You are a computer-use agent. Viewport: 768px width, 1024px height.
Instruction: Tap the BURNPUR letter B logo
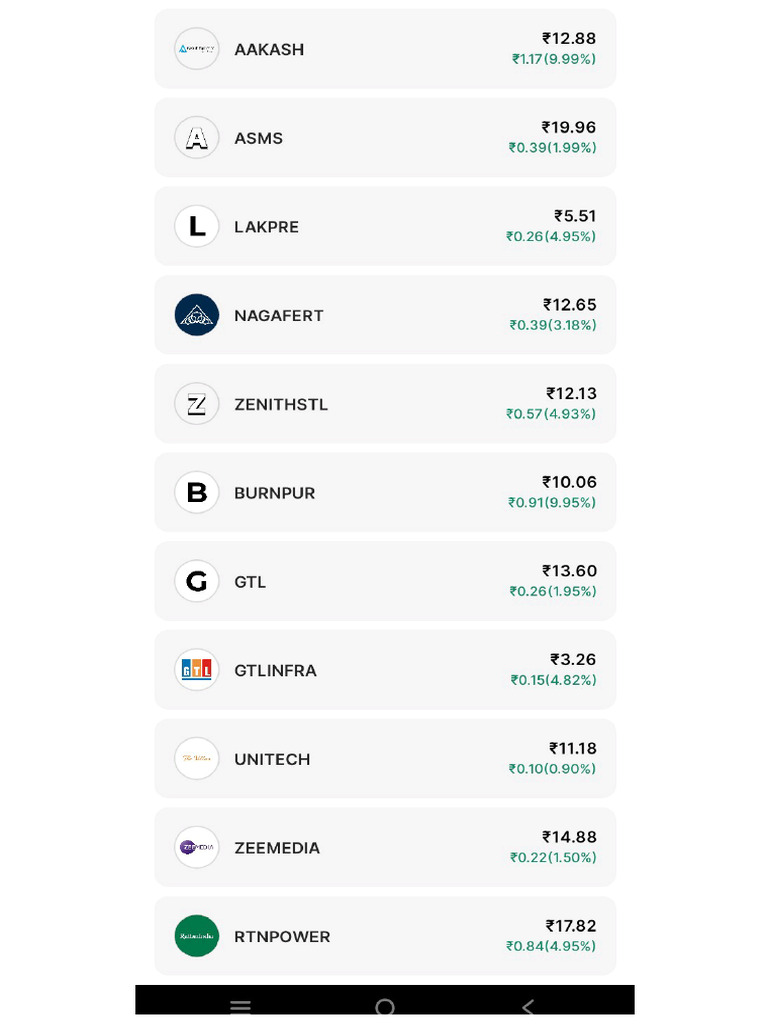click(196, 493)
